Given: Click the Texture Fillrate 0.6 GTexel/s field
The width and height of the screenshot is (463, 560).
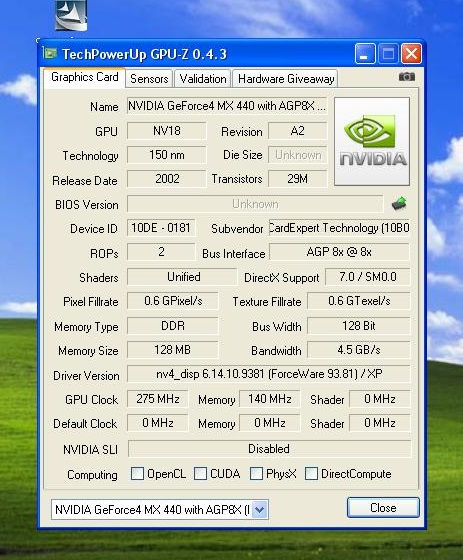Looking at the screenshot, I should pyautogui.click(x=359, y=301).
